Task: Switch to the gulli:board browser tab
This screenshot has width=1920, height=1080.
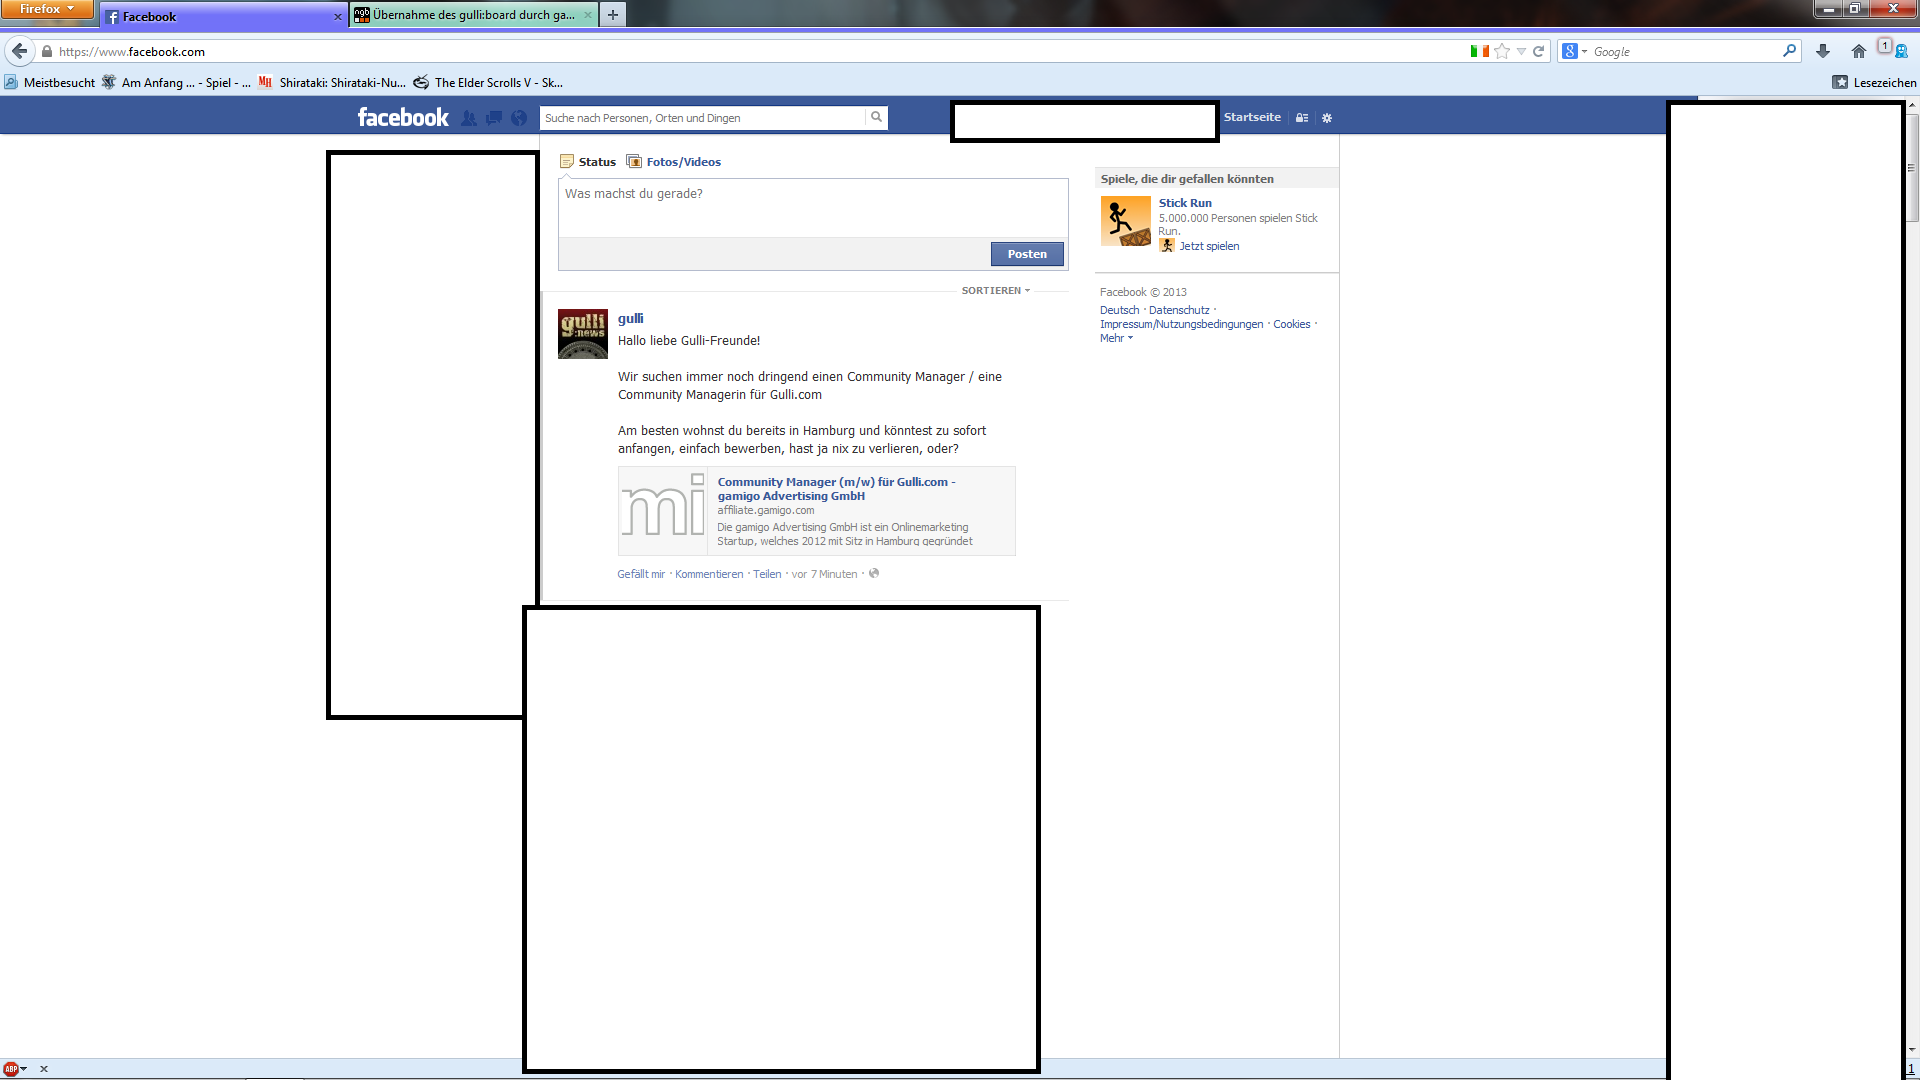Action: click(x=472, y=15)
